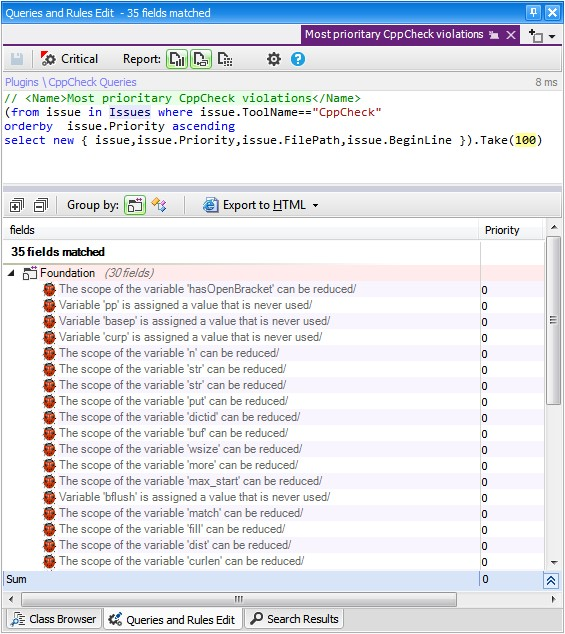565x634 pixels.
Task: Select scope of variable 'buf' issue
Action: (x=273, y=433)
